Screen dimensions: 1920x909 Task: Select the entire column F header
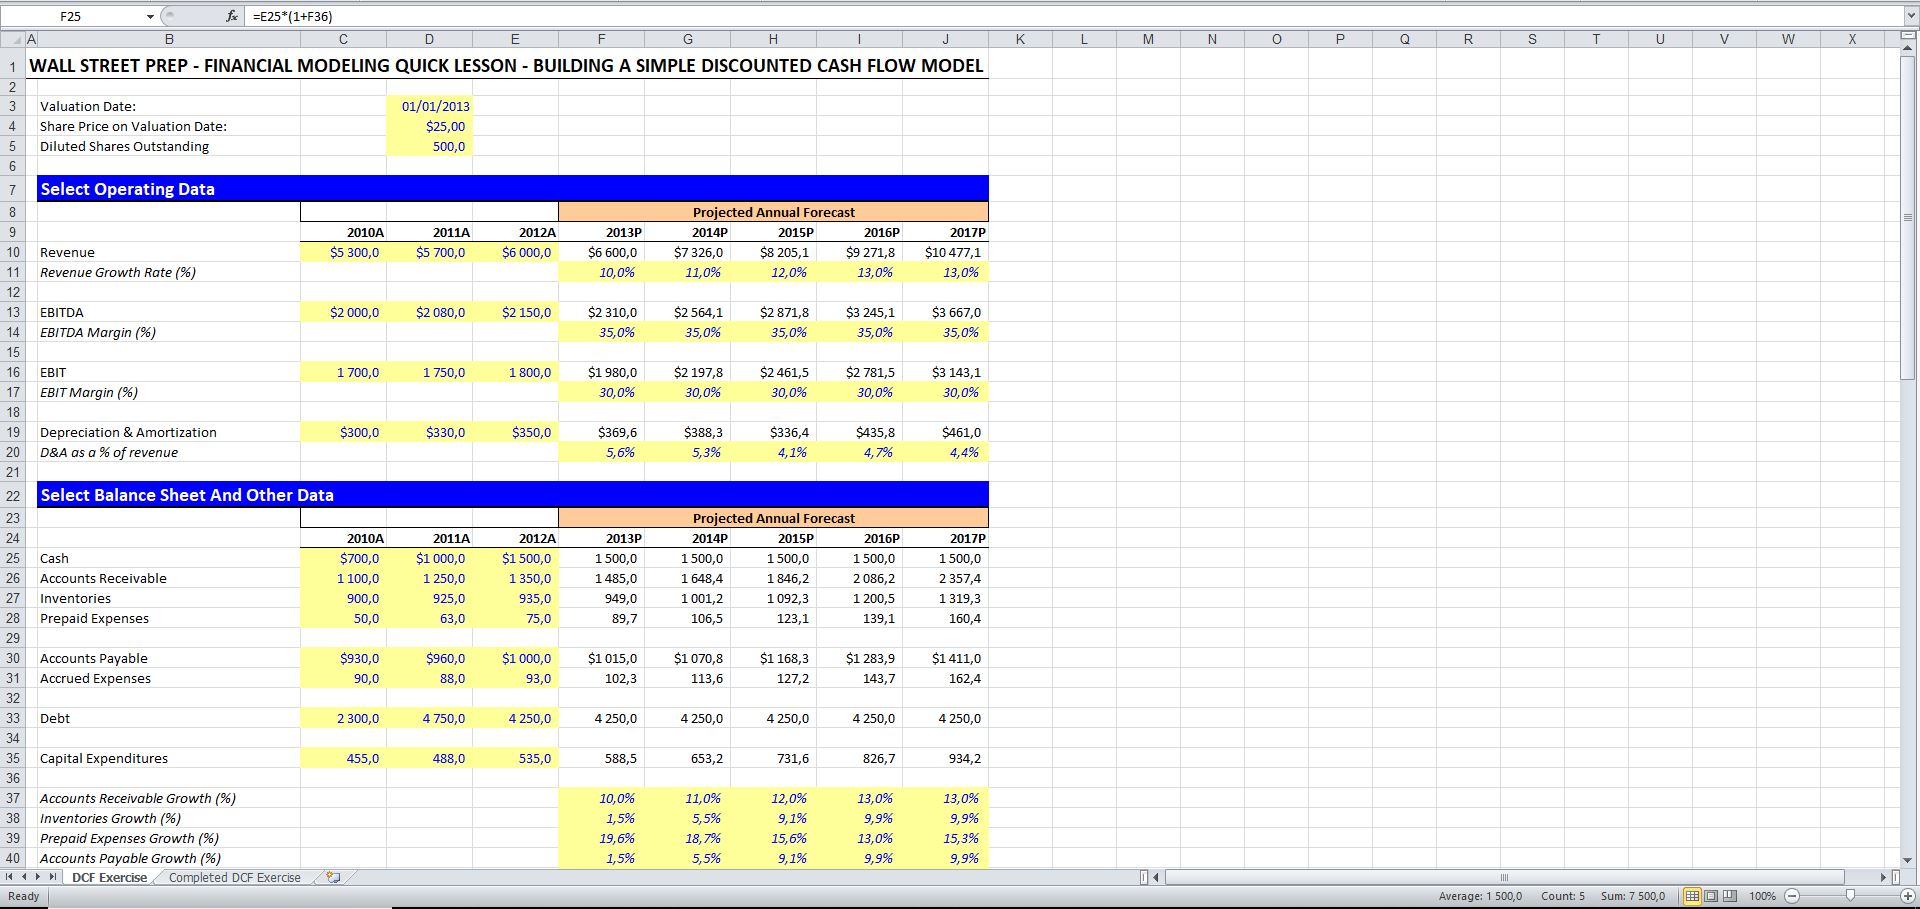click(x=601, y=39)
